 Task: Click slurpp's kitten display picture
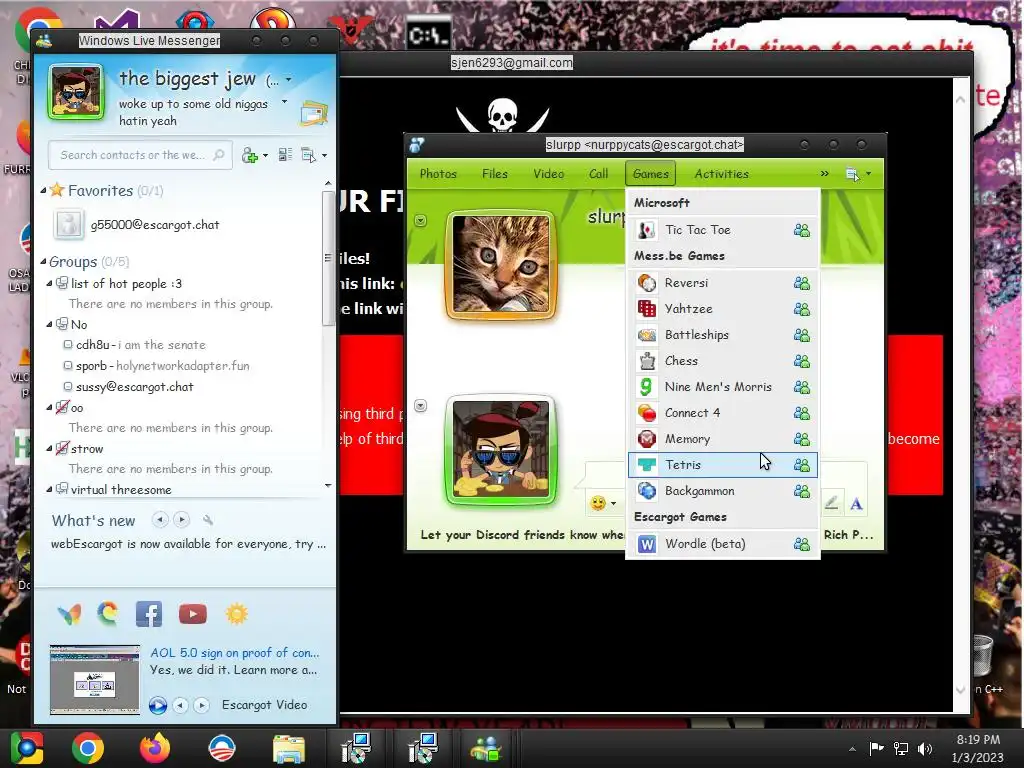[x=501, y=264]
